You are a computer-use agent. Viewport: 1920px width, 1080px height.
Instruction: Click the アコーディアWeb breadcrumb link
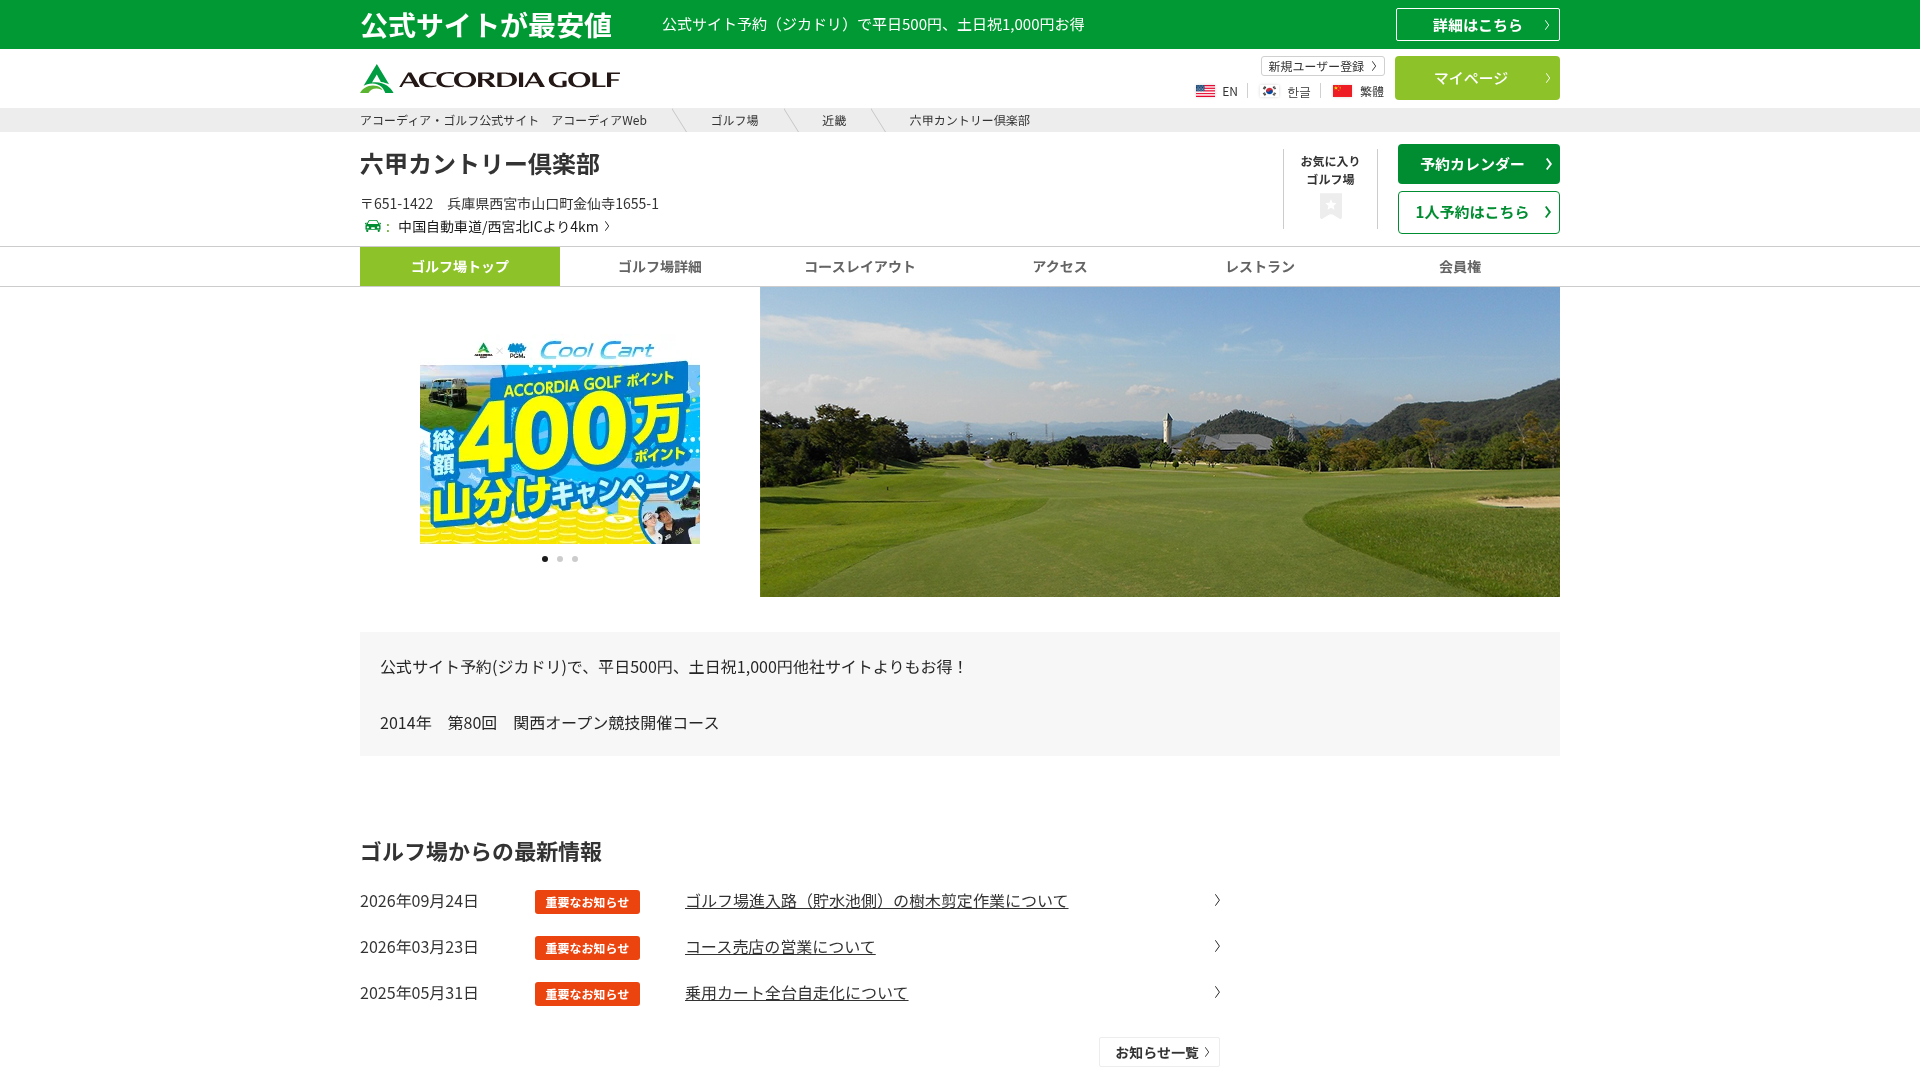coord(503,120)
